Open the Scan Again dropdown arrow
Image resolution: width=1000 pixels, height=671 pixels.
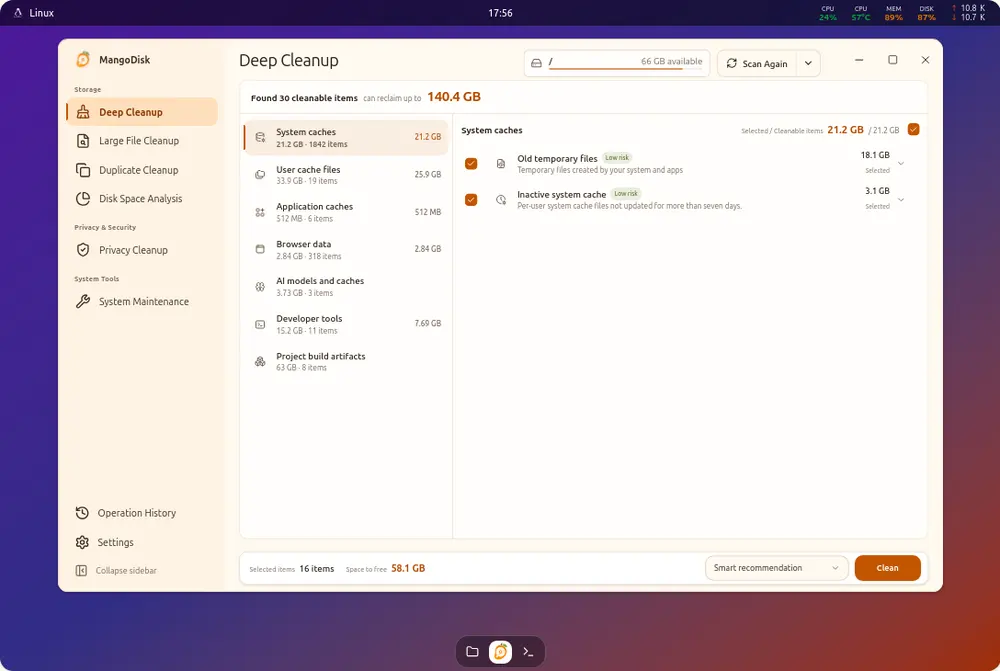point(808,63)
